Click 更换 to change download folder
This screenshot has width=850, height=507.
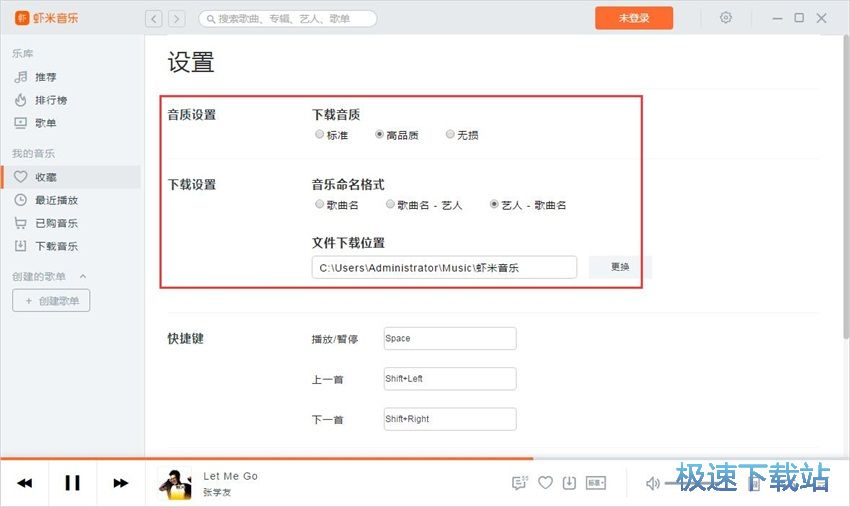(x=620, y=267)
